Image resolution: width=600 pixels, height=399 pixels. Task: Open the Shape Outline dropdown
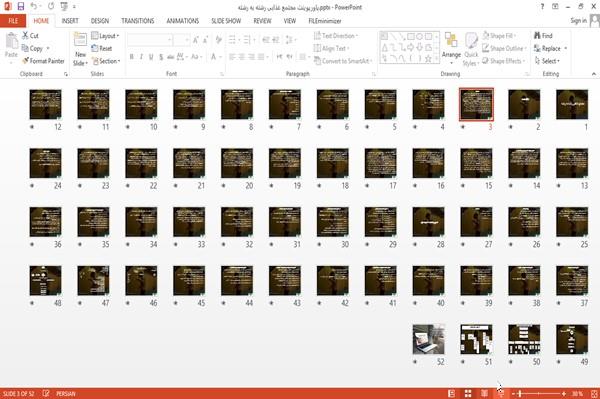pyautogui.click(x=504, y=48)
